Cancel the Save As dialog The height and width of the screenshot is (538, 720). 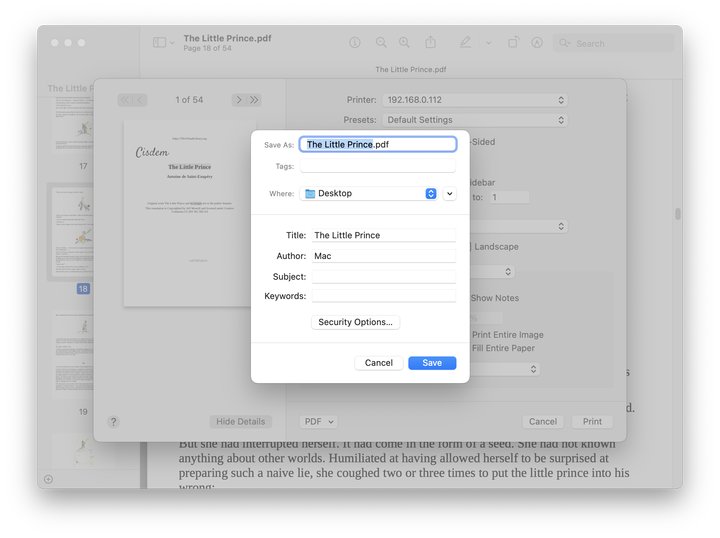[378, 363]
